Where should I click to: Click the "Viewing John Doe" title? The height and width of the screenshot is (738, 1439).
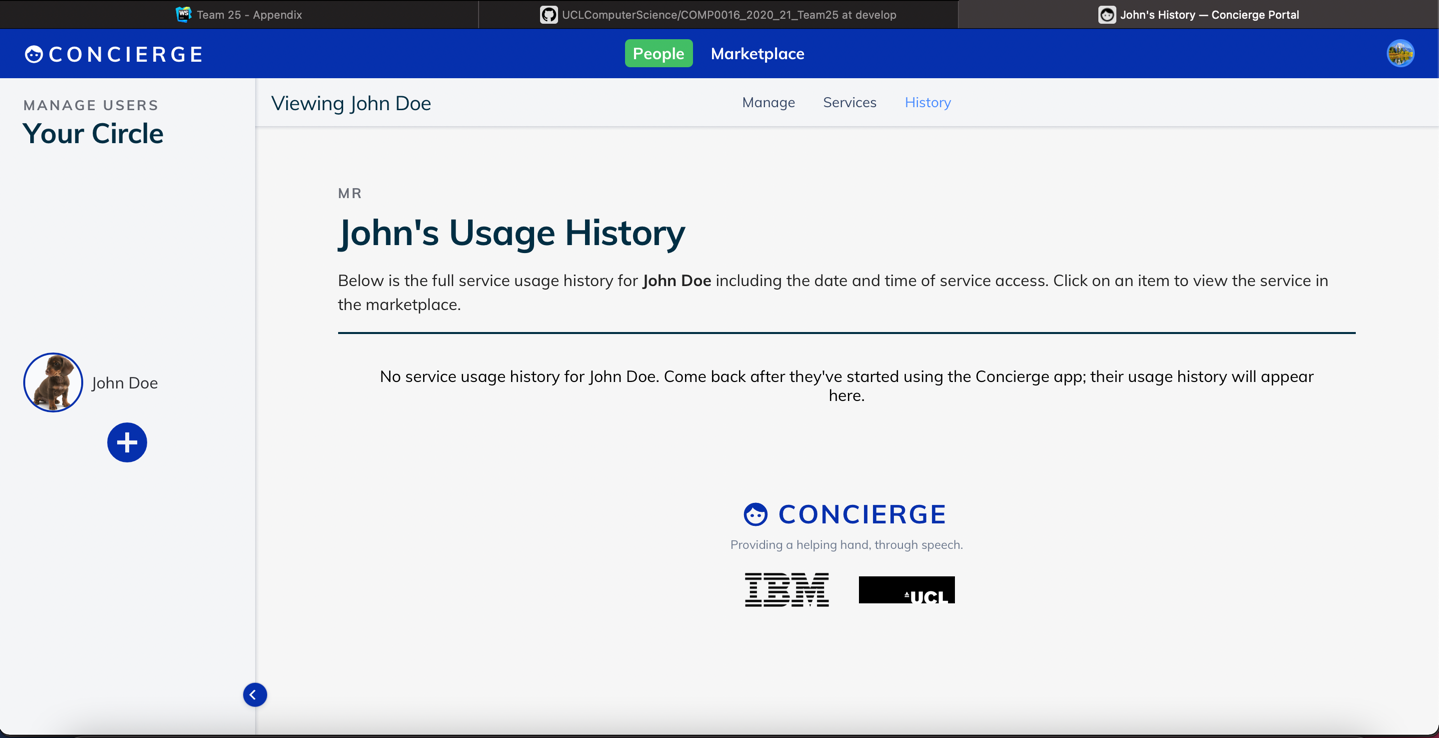click(x=351, y=103)
